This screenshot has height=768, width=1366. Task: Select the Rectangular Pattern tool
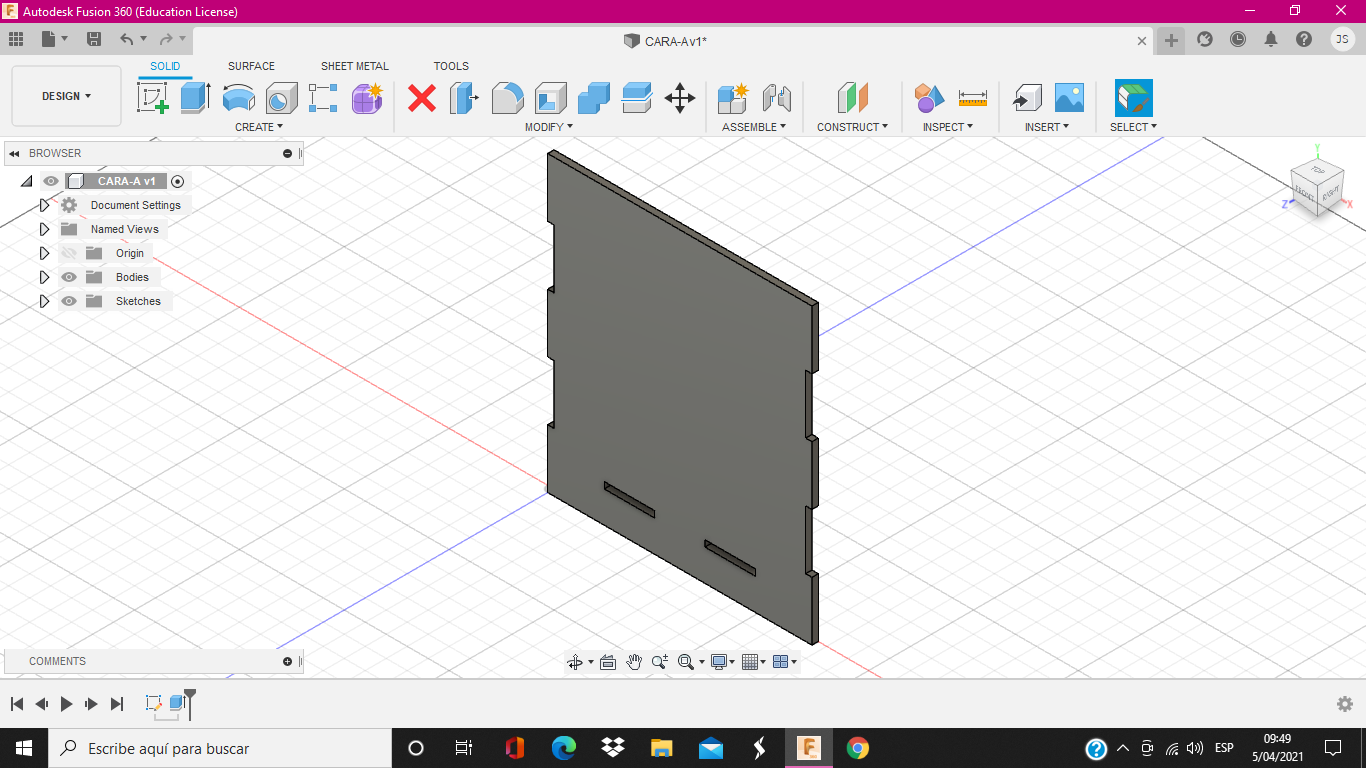323,98
